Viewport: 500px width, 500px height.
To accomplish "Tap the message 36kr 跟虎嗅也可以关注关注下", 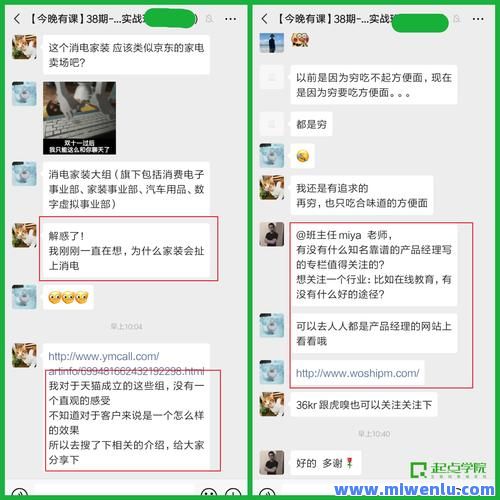I will point(364,405).
